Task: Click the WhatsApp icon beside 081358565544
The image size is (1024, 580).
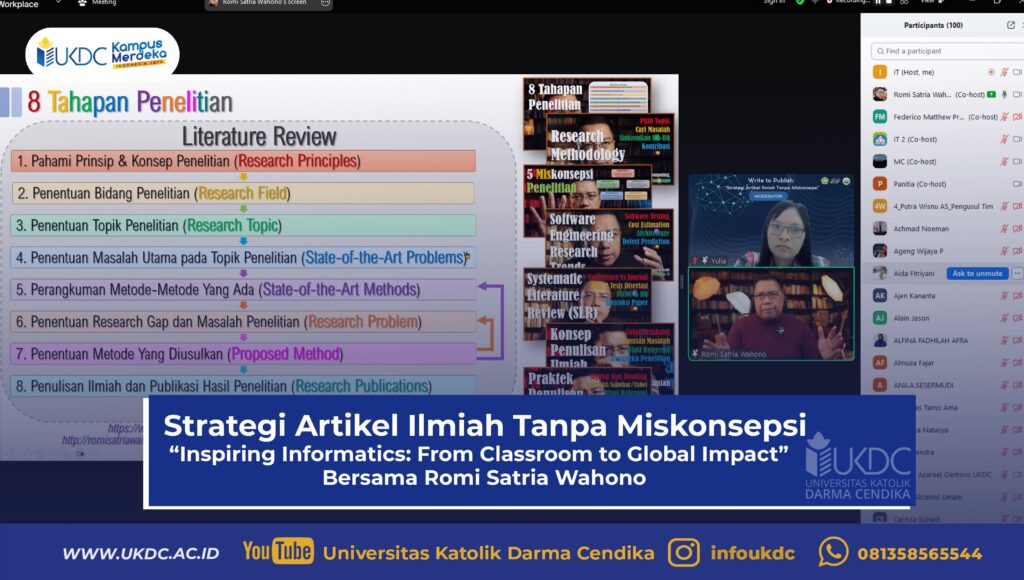Action: click(x=833, y=552)
